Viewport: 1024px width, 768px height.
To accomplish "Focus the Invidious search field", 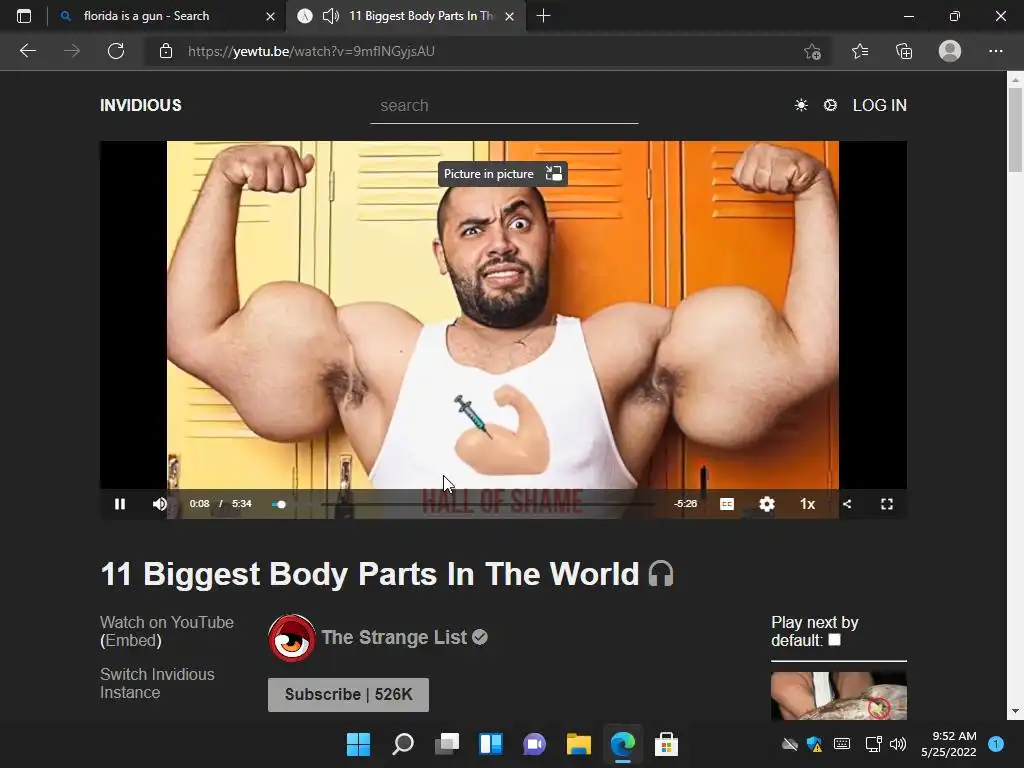I will 504,106.
